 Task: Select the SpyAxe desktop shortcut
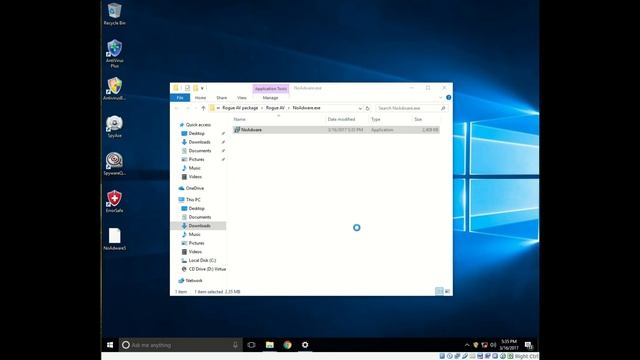pos(114,127)
